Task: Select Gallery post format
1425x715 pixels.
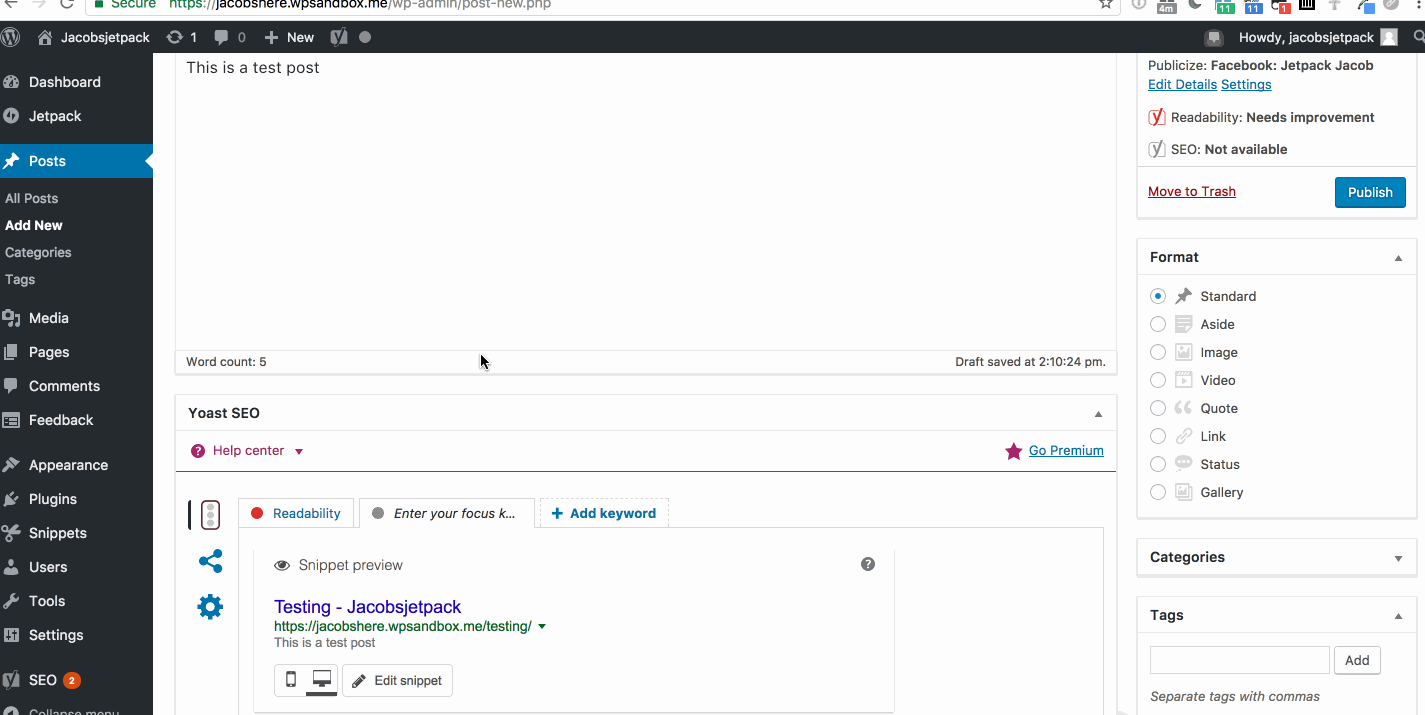Action: pos(1158,492)
